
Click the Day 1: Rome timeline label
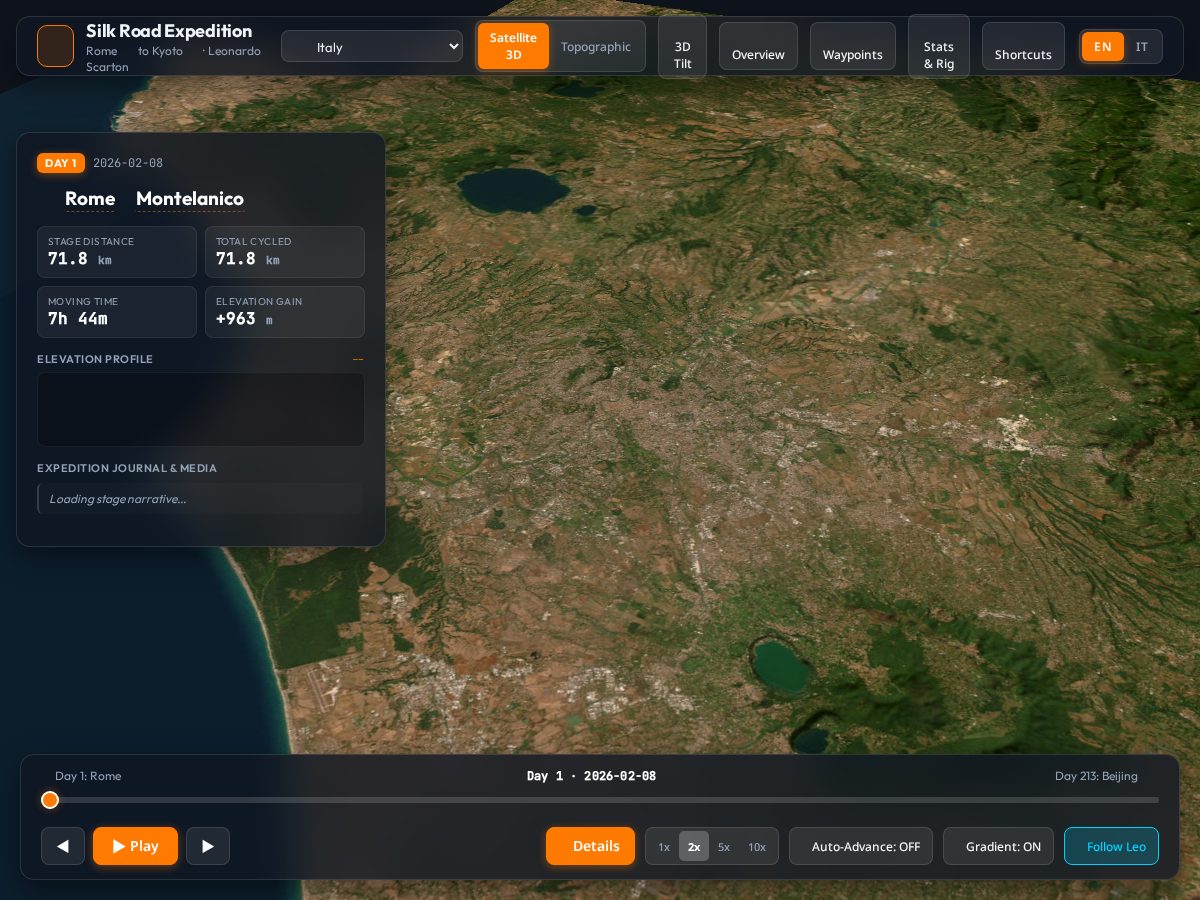tap(88, 776)
